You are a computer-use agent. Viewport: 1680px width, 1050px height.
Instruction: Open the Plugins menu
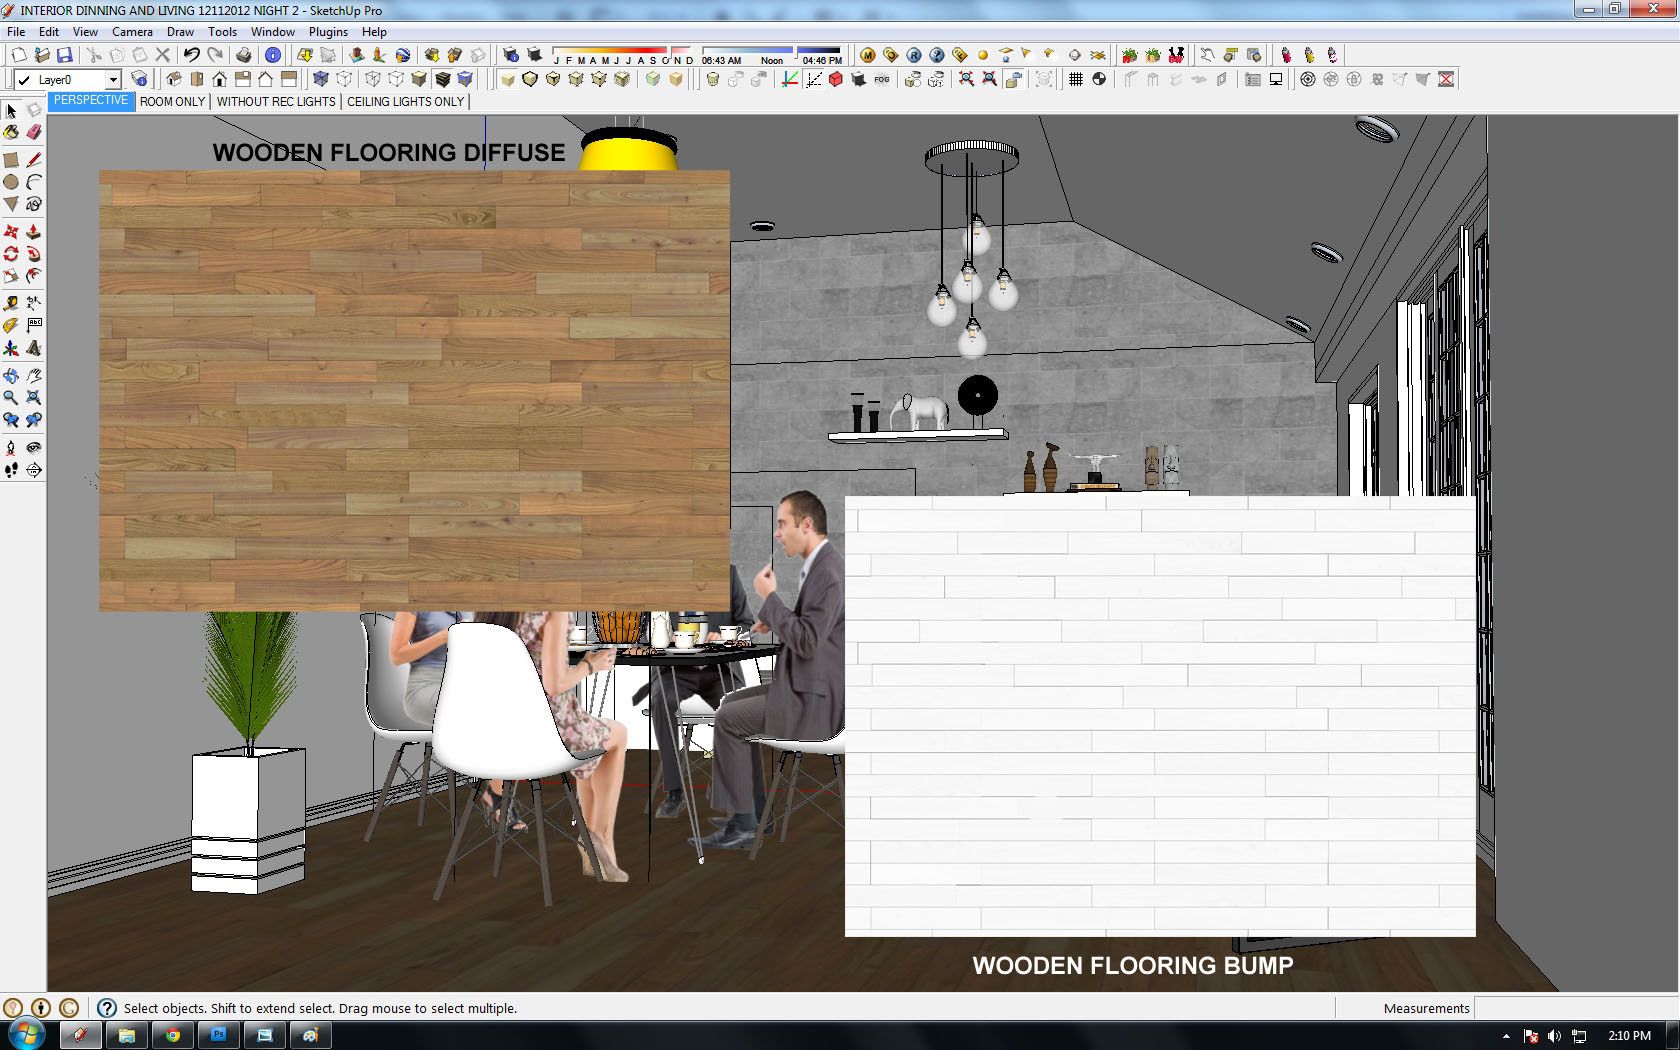pyautogui.click(x=328, y=31)
